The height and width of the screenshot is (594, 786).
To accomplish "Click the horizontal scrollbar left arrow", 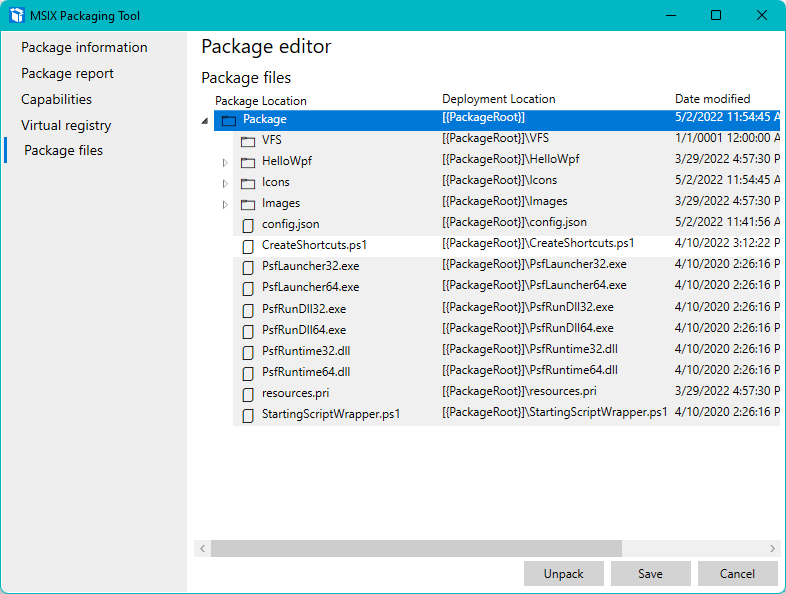I will [203, 548].
